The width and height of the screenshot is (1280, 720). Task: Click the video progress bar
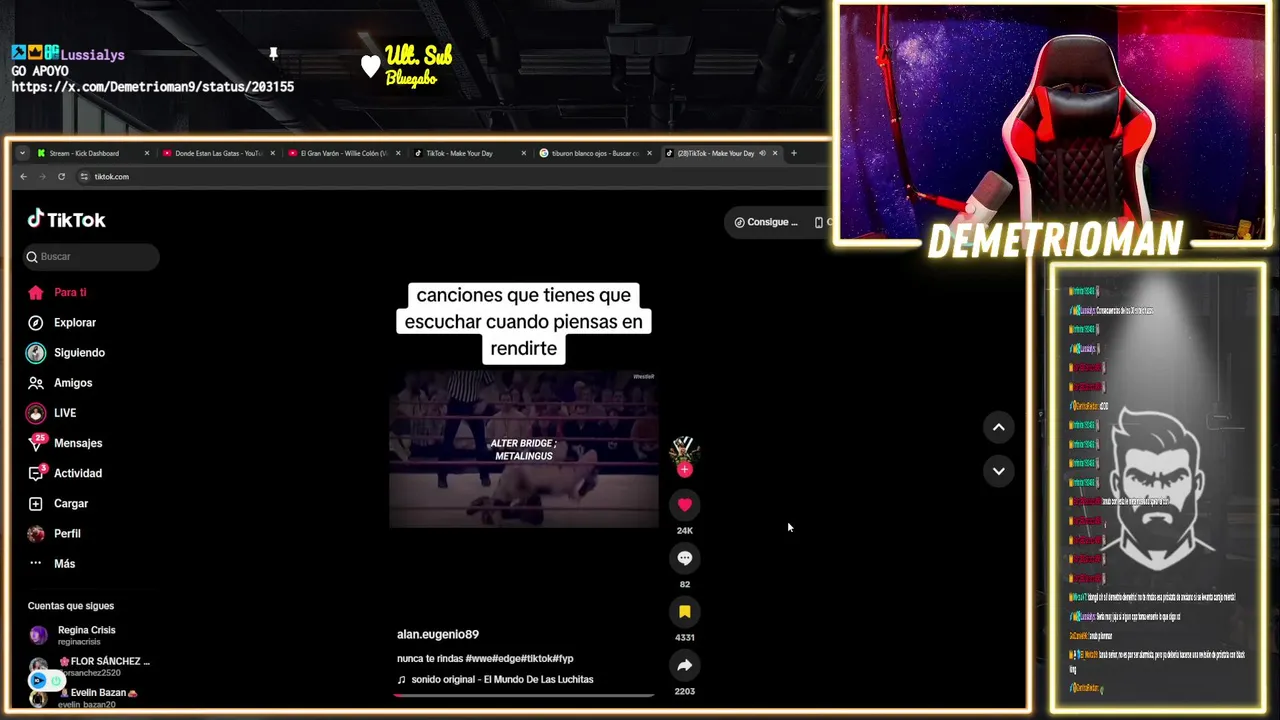524,695
